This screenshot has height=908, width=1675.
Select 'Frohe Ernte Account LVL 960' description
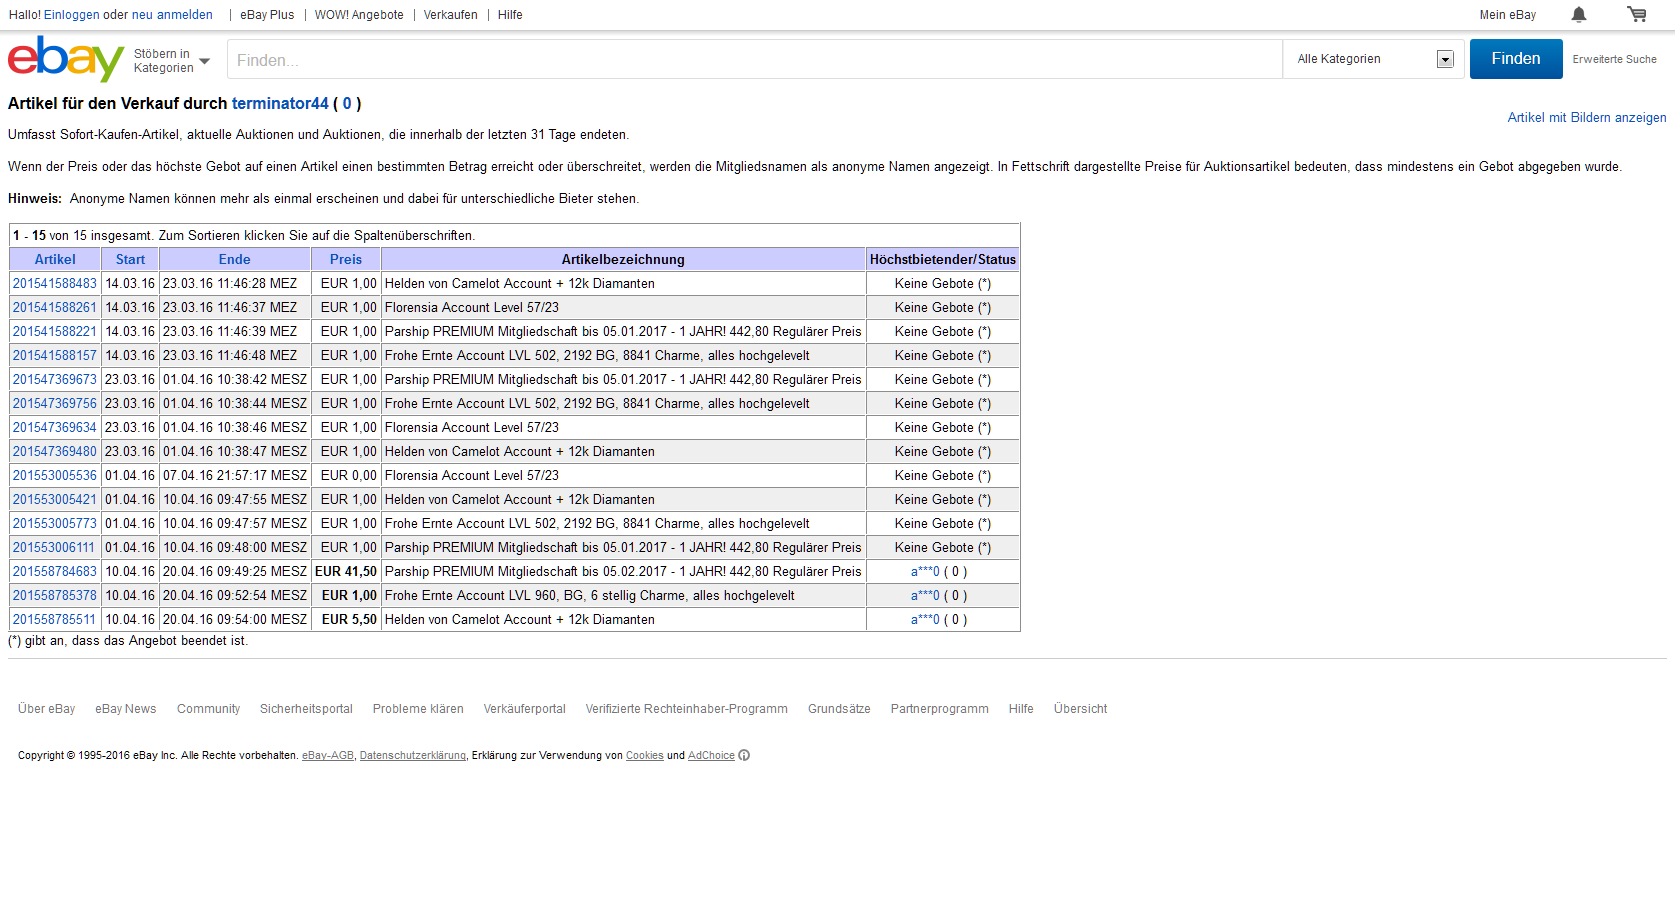pyautogui.click(x=590, y=596)
